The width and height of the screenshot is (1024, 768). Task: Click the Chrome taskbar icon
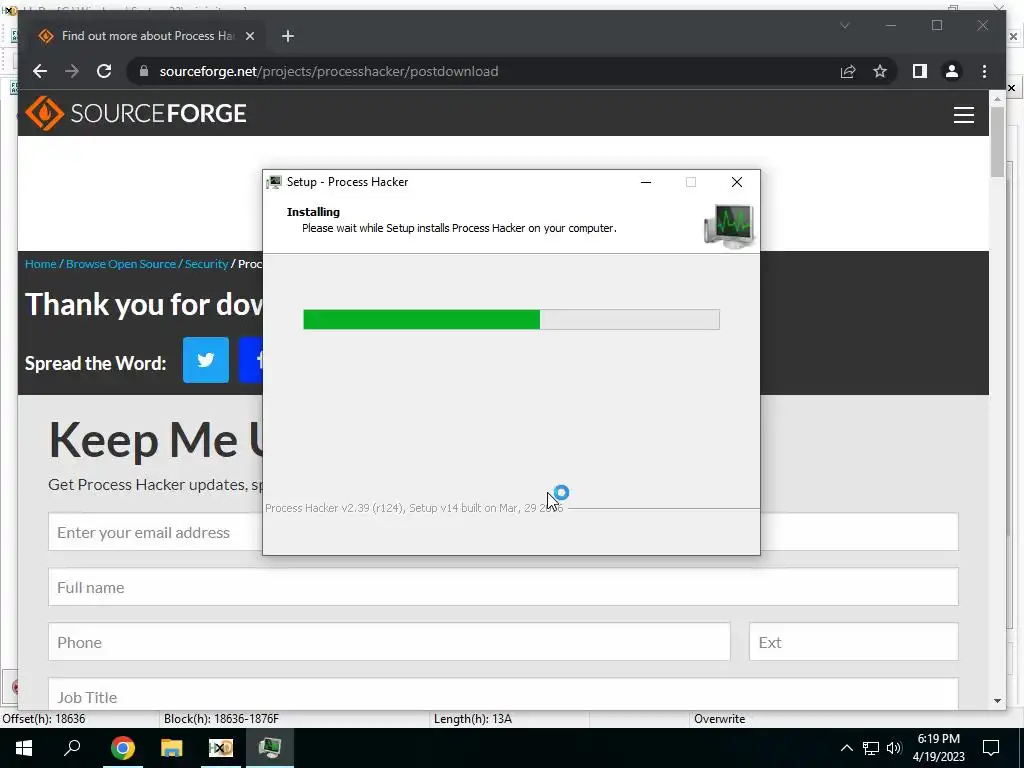122,748
